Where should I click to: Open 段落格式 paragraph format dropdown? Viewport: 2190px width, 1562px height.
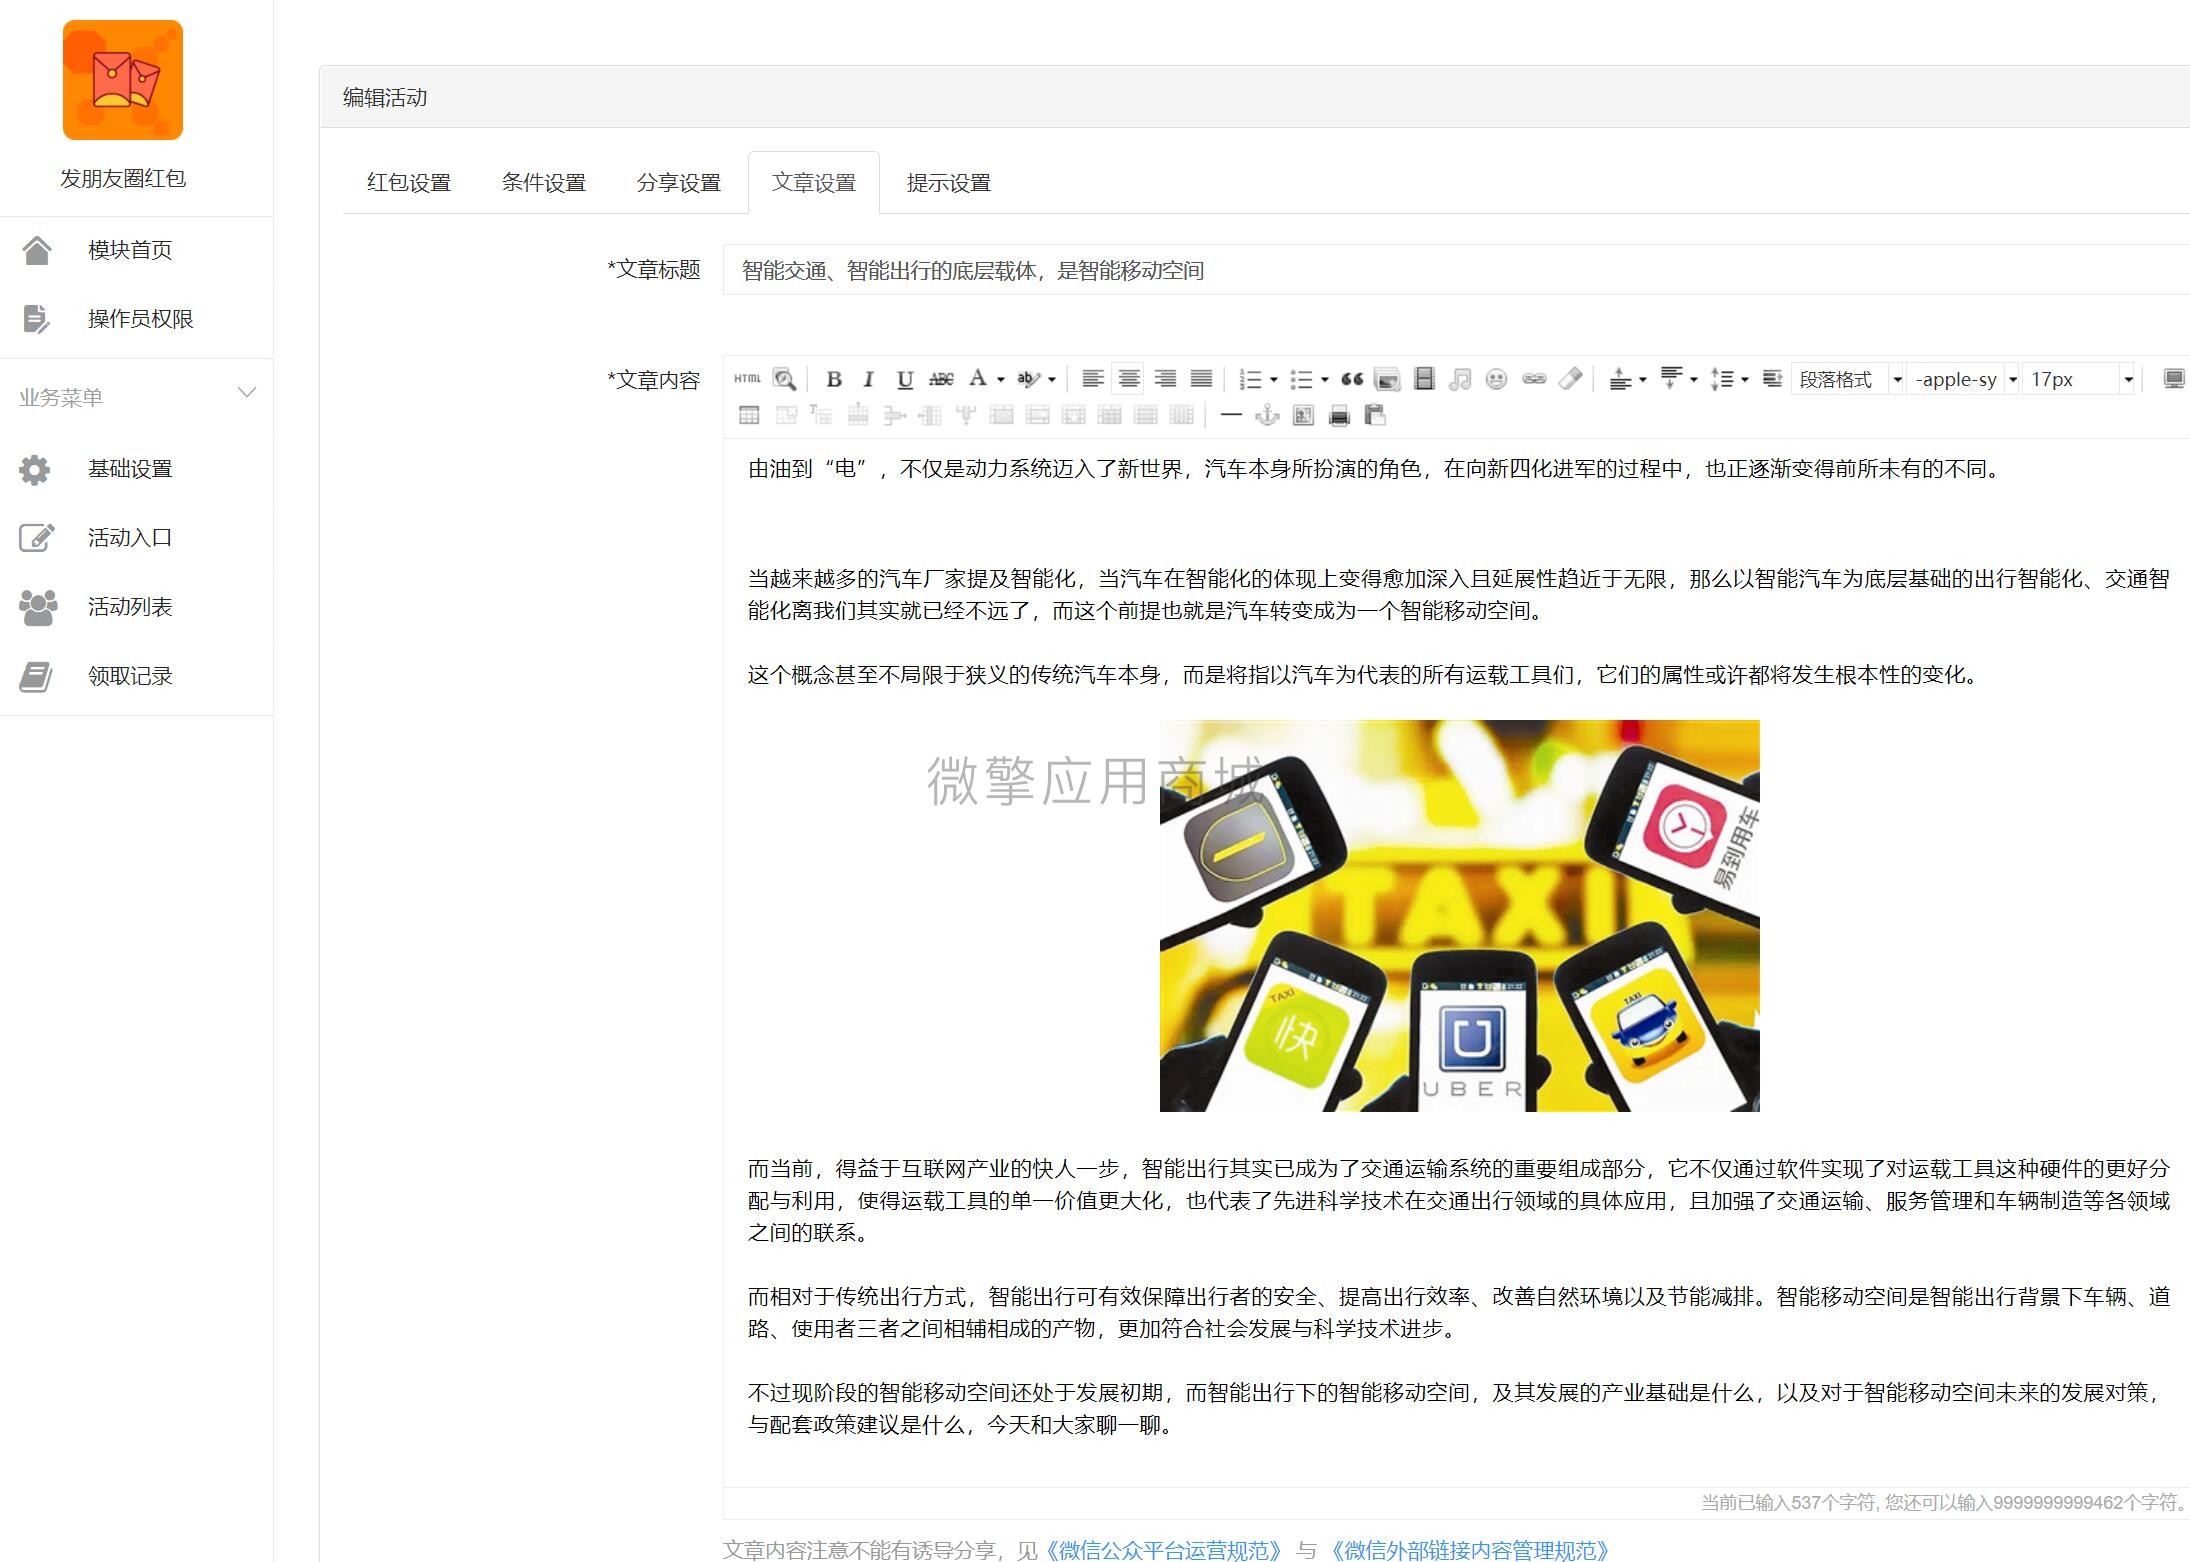pos(1847,379)
